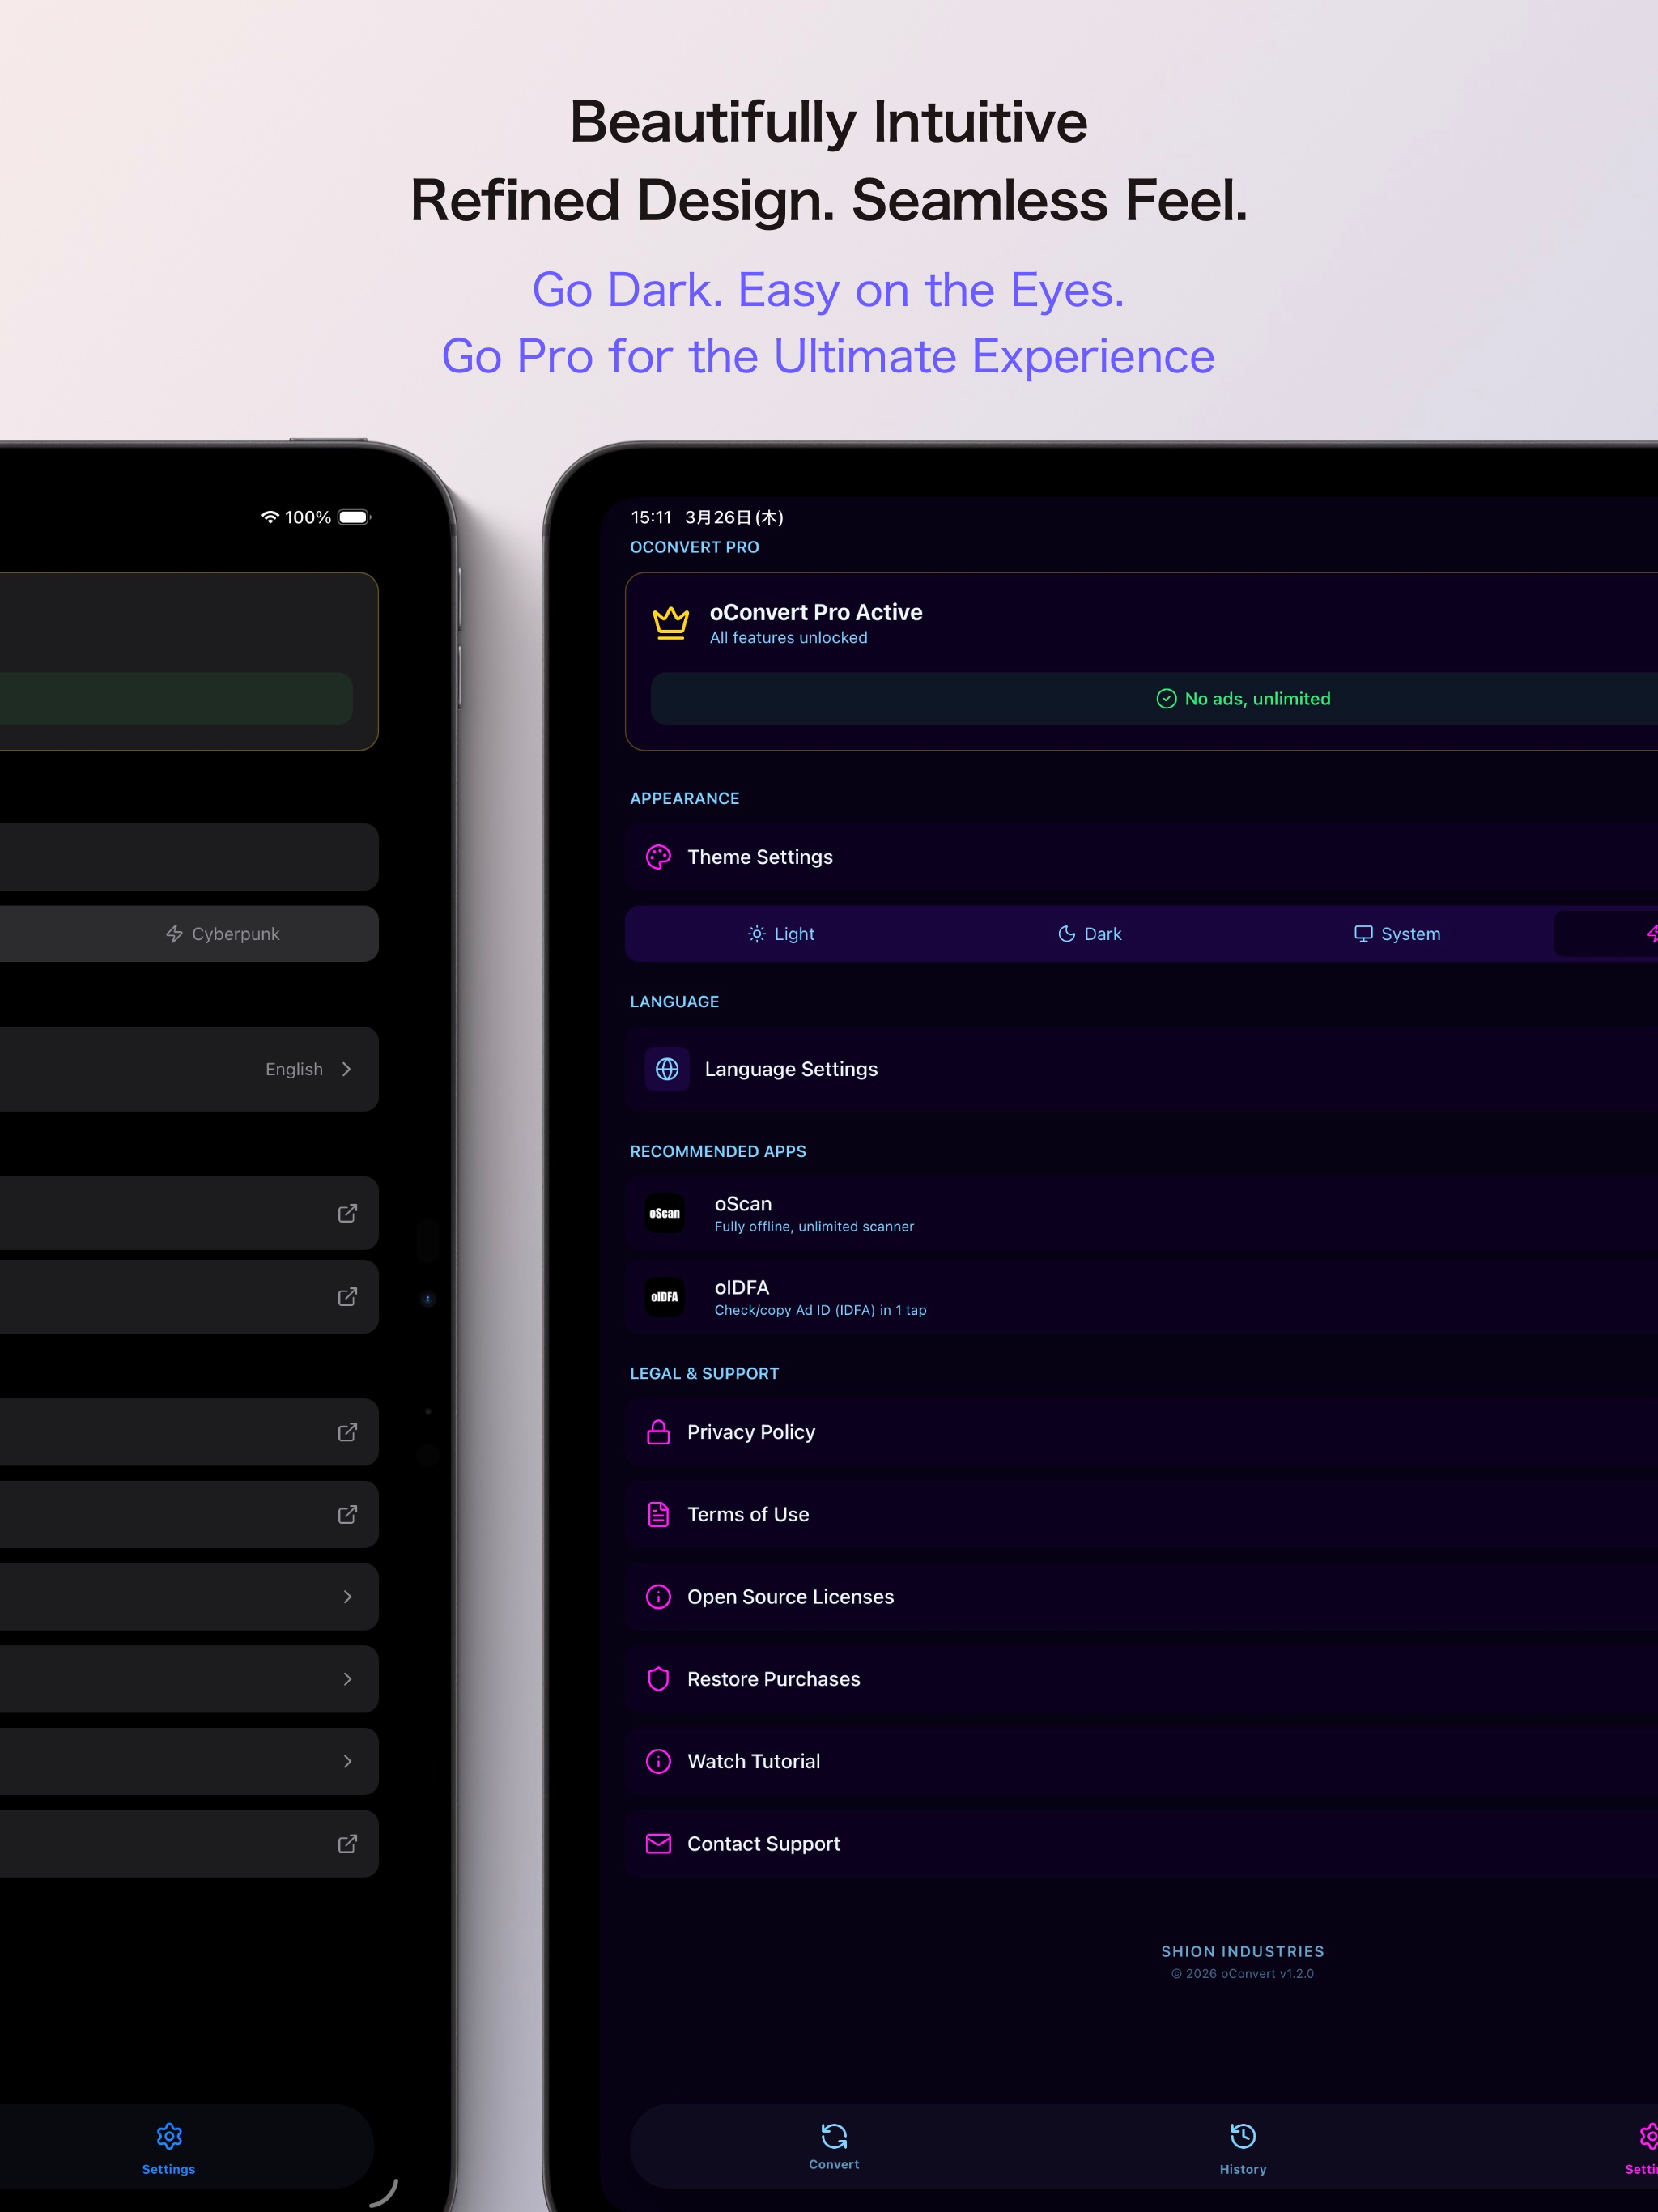Open chevron in Watch Tutorial row, left iPad
This screenshot has width=1658, height=2212.
pos(347,1761)
